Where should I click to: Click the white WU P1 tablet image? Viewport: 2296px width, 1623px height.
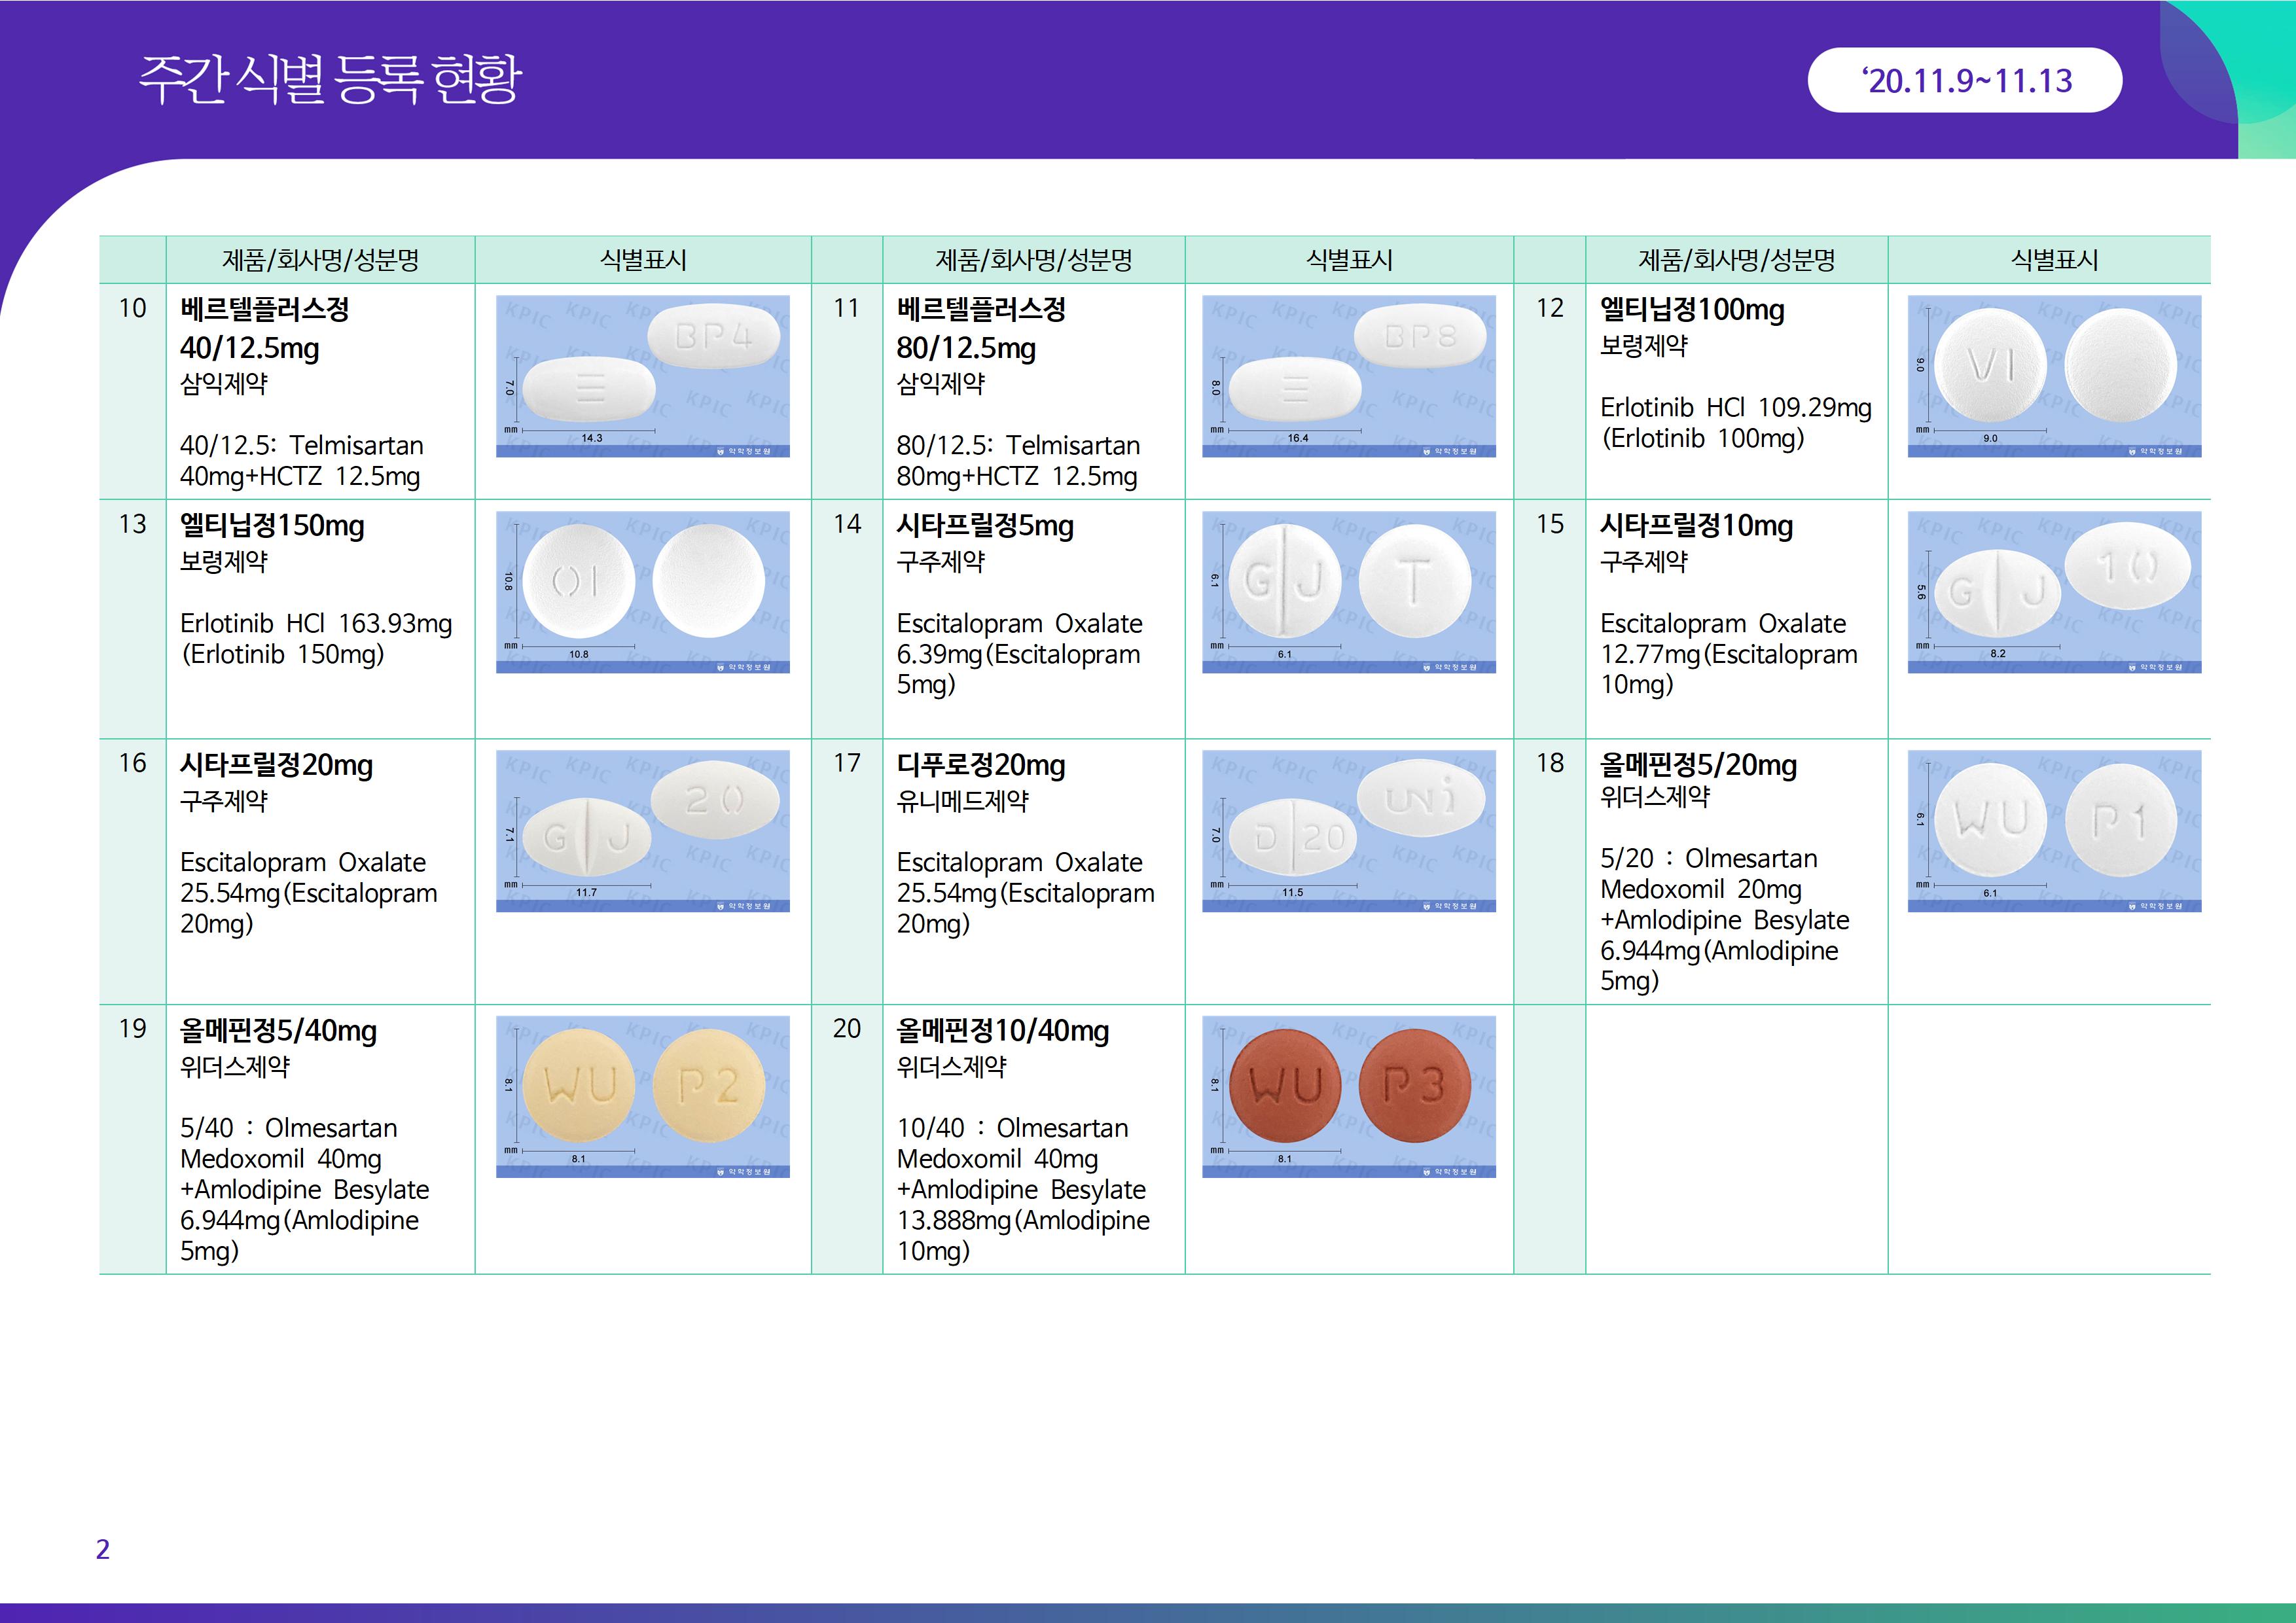(x=2054, y=831)
